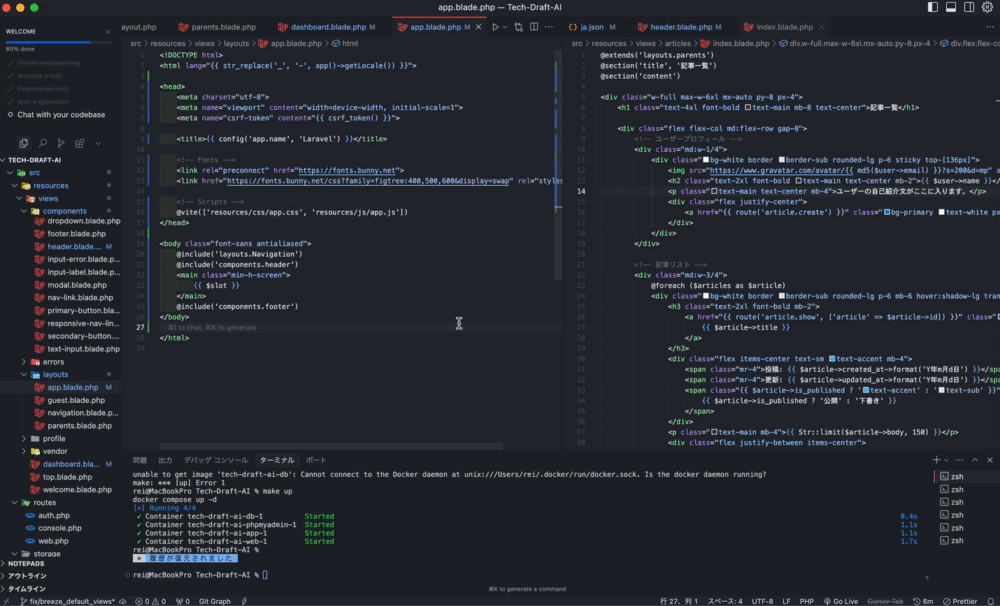The height and width of the screenshot is (606, 1000).
Task: Click gravatar URL link in index.blade.php
Action: click(x=781, y=170)
